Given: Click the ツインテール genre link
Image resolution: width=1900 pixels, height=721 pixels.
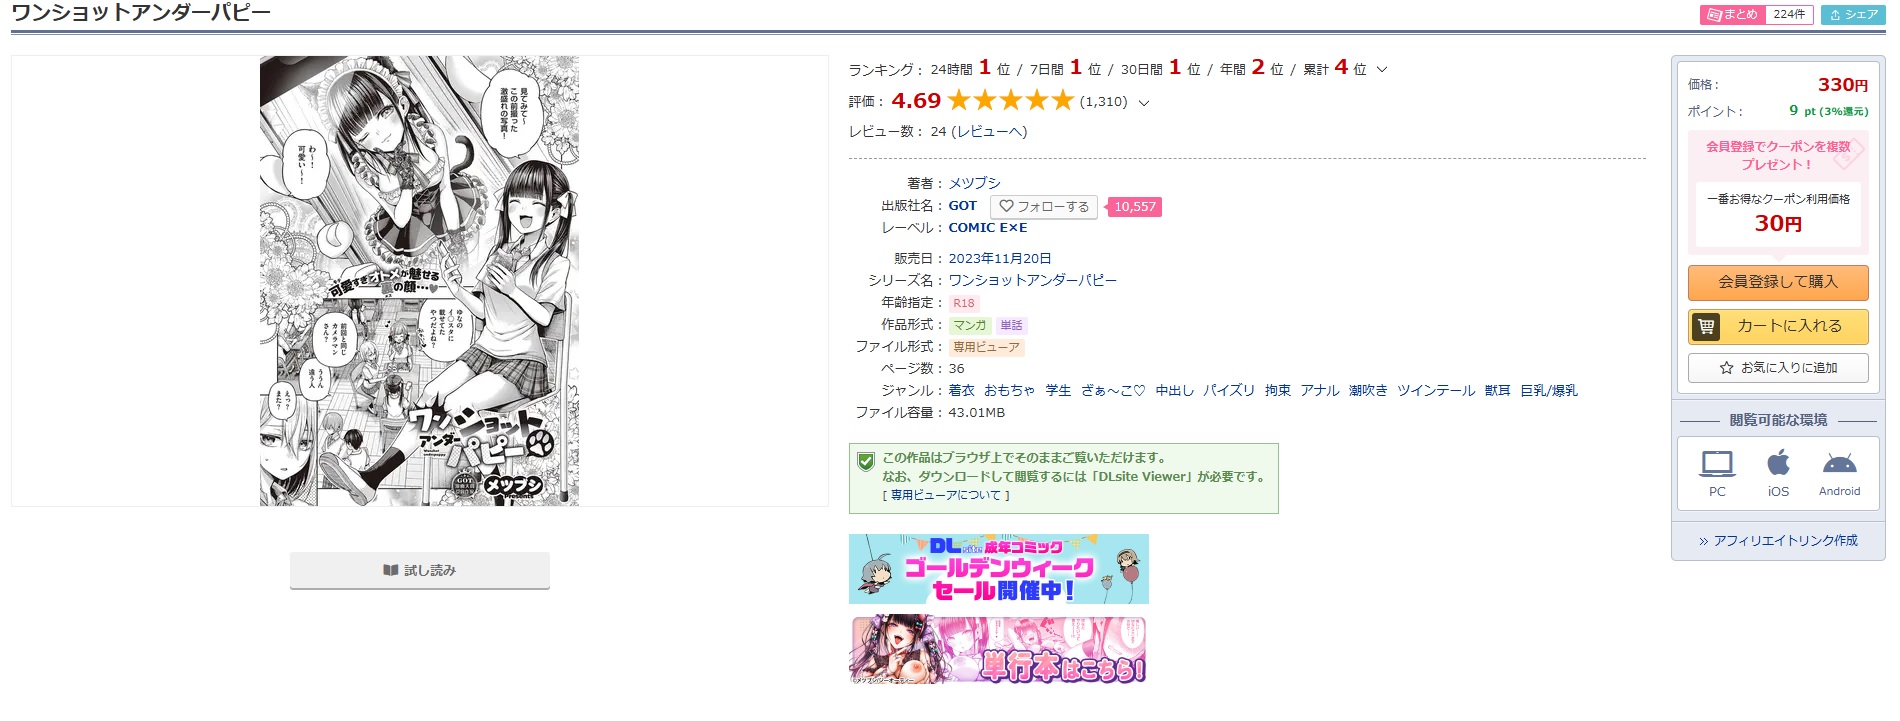Looking at the screenshot, I should click(x=1436, y=390).
